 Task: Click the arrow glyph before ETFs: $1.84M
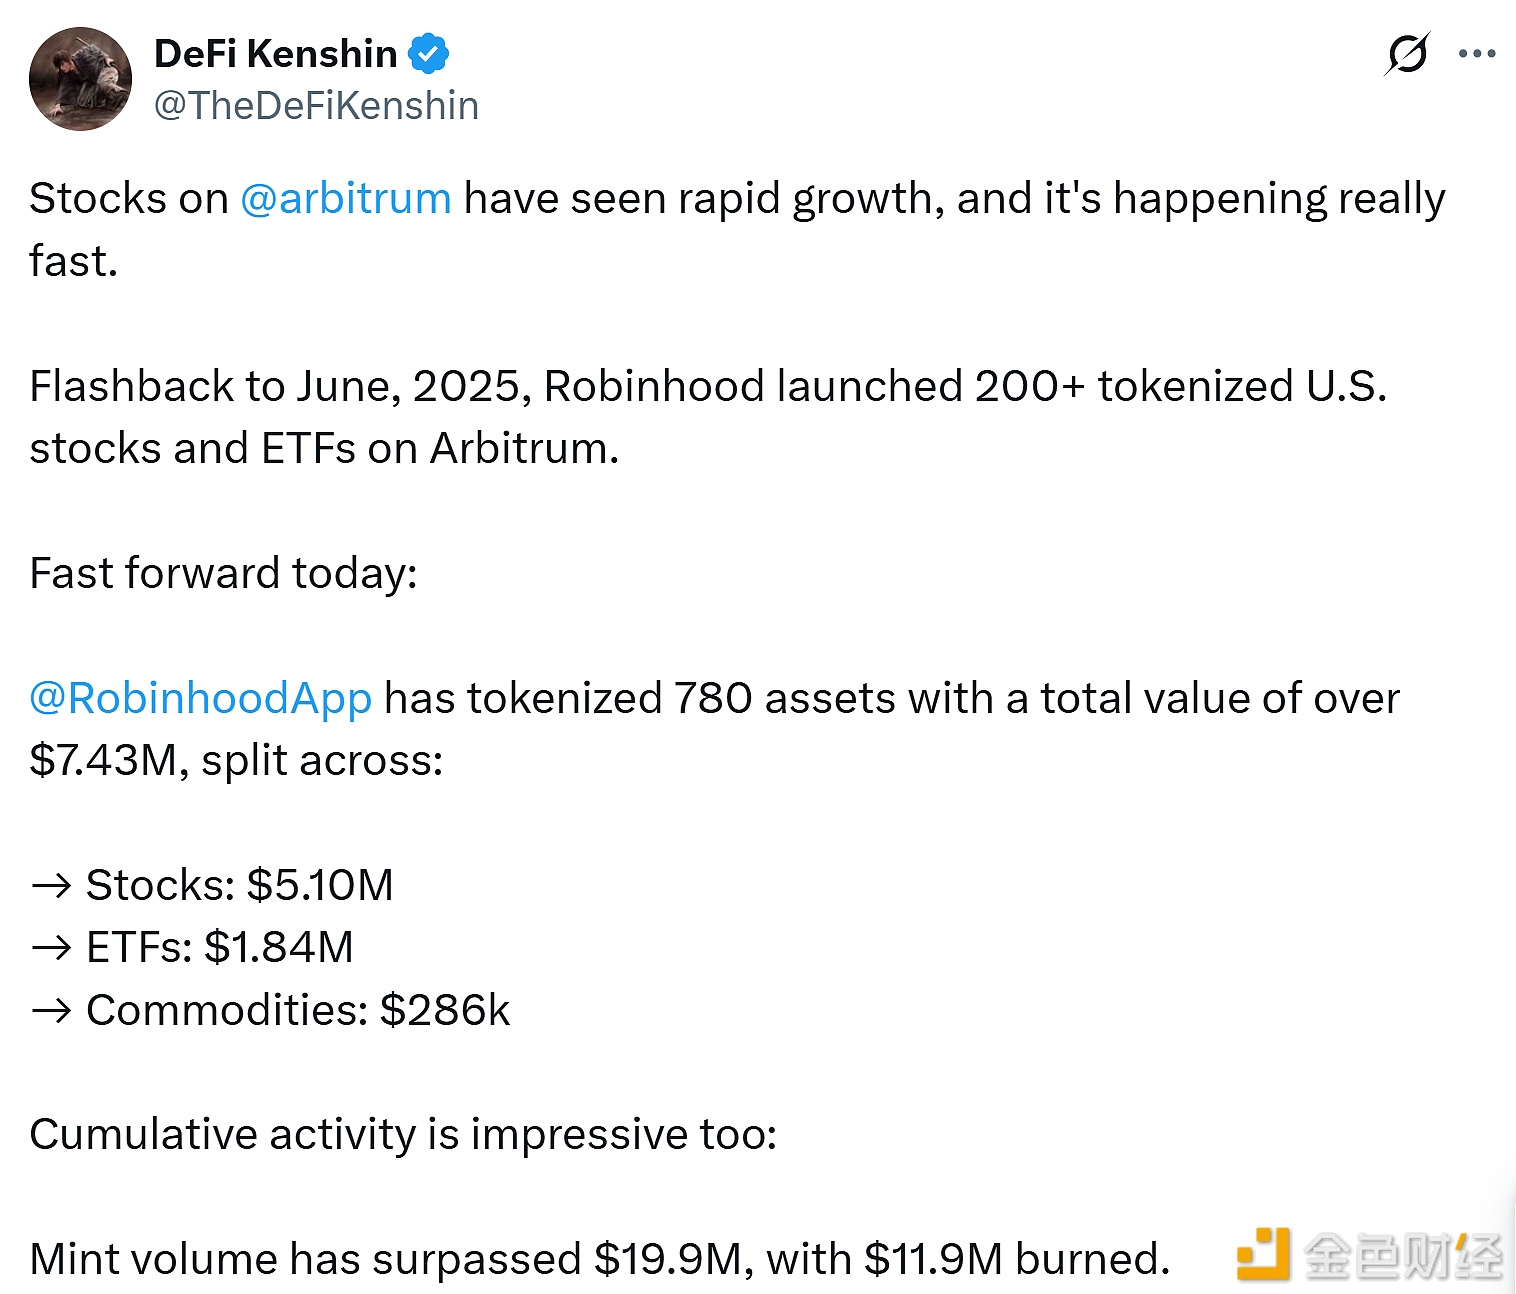click(49, 946)
